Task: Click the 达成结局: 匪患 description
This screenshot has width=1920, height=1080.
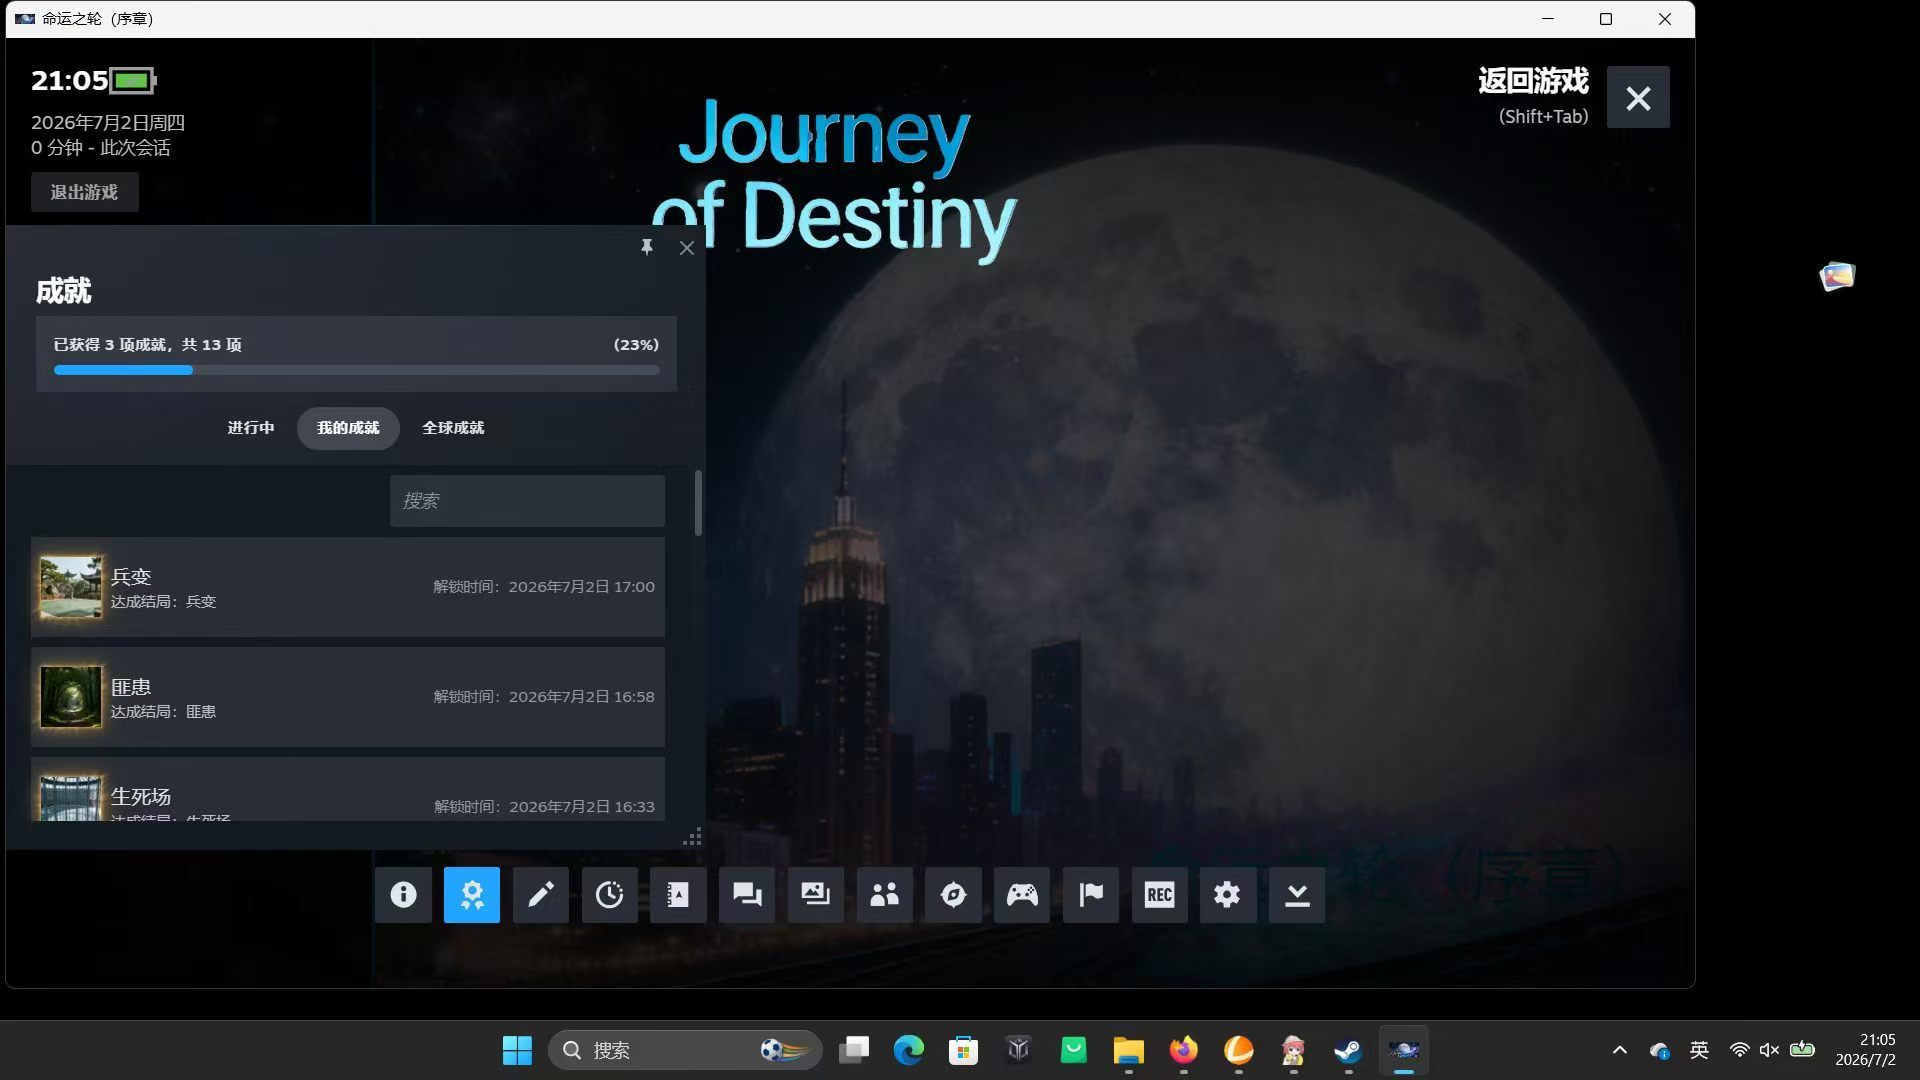Action: click(163, 712)
